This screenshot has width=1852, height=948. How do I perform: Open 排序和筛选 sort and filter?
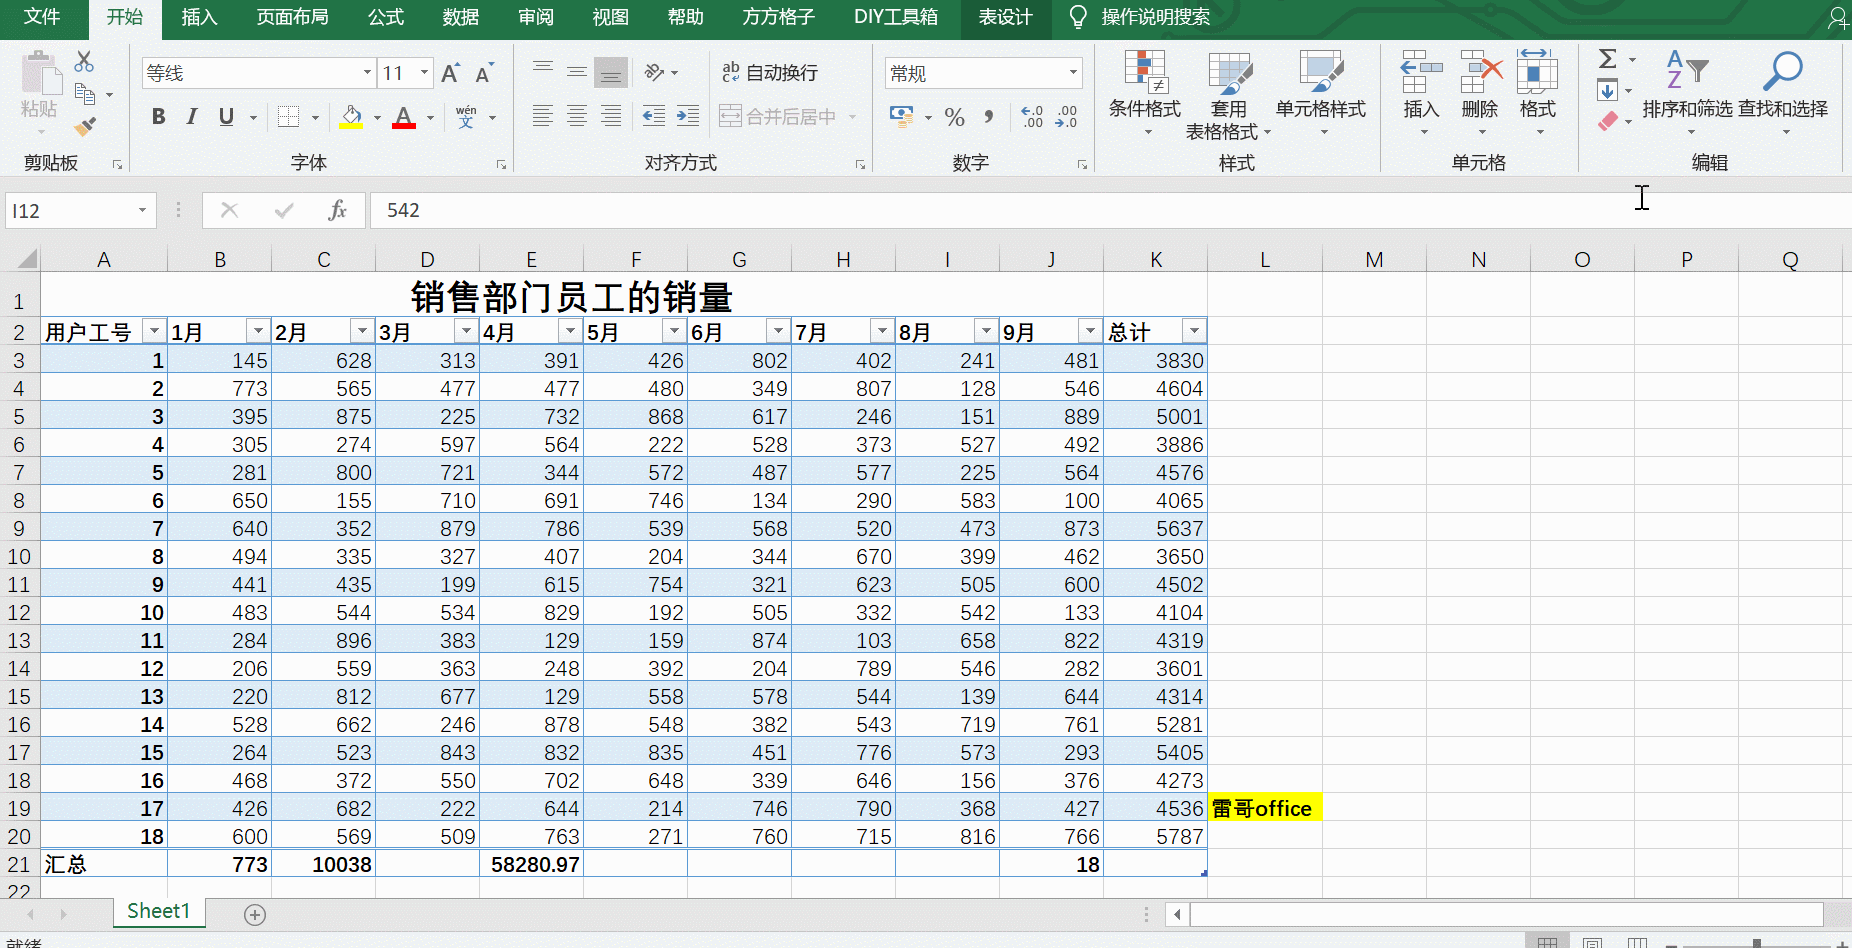(1687, 93)
